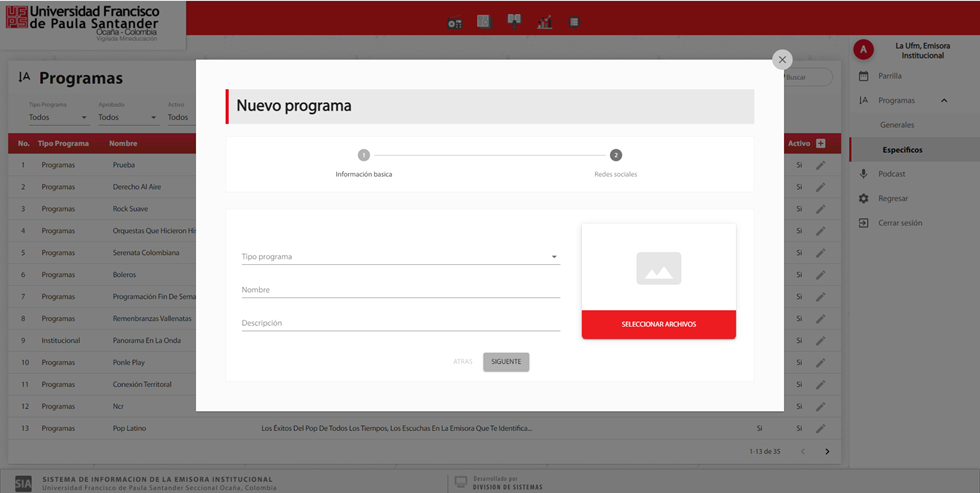
Task: Open Podcast in the sidebar
Action: (x=891, y=174)
